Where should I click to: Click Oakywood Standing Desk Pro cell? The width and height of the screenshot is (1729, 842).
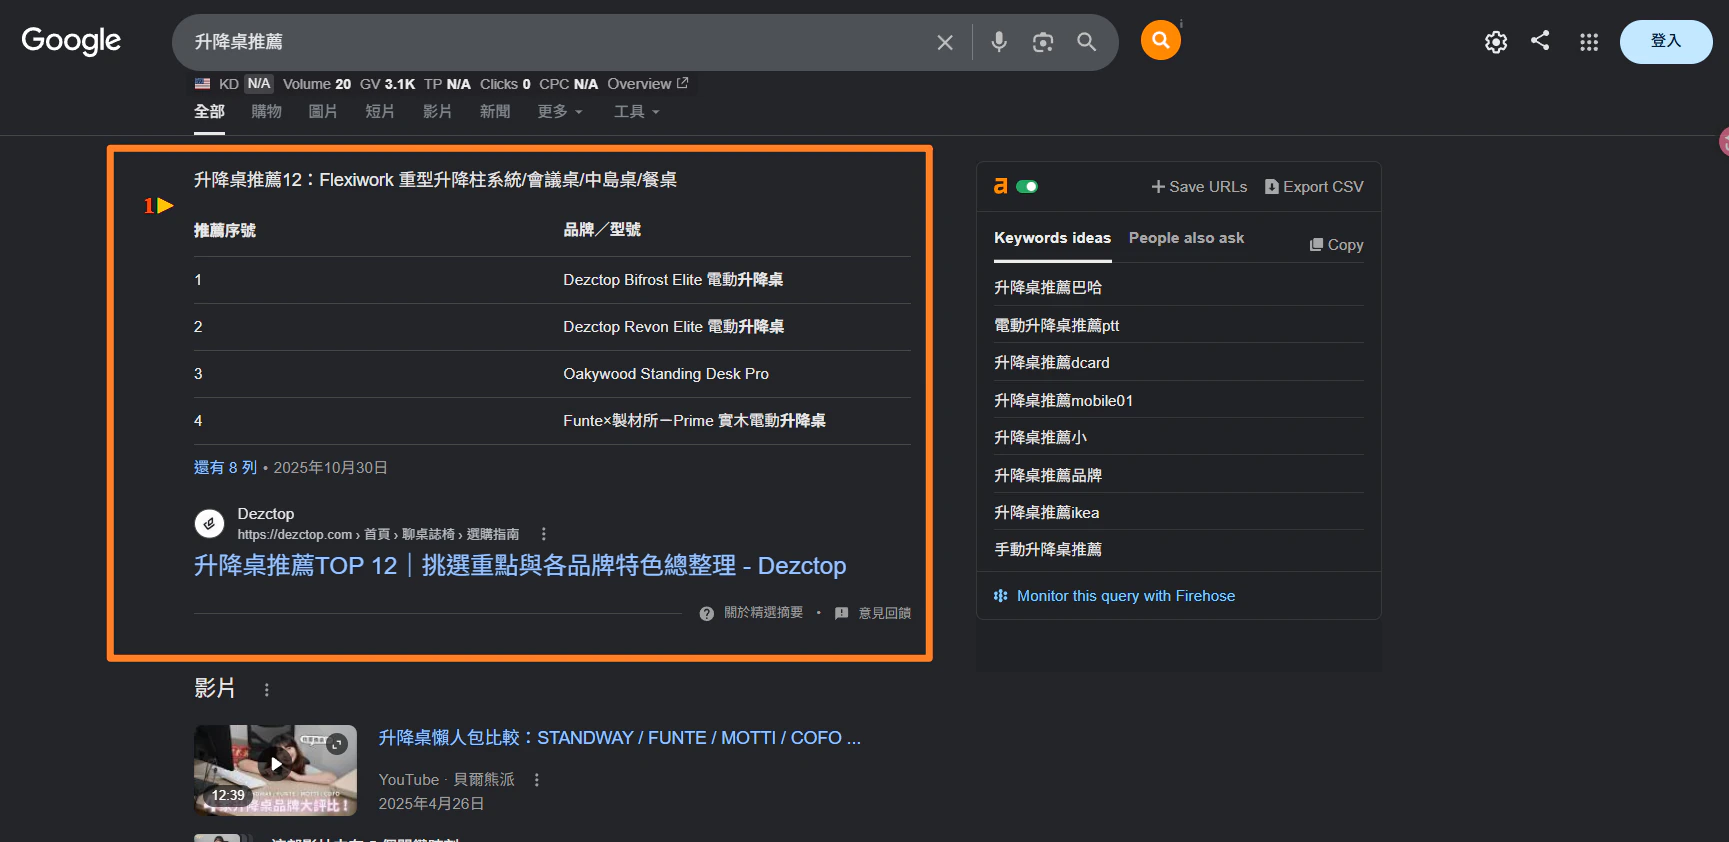[666, 374]
